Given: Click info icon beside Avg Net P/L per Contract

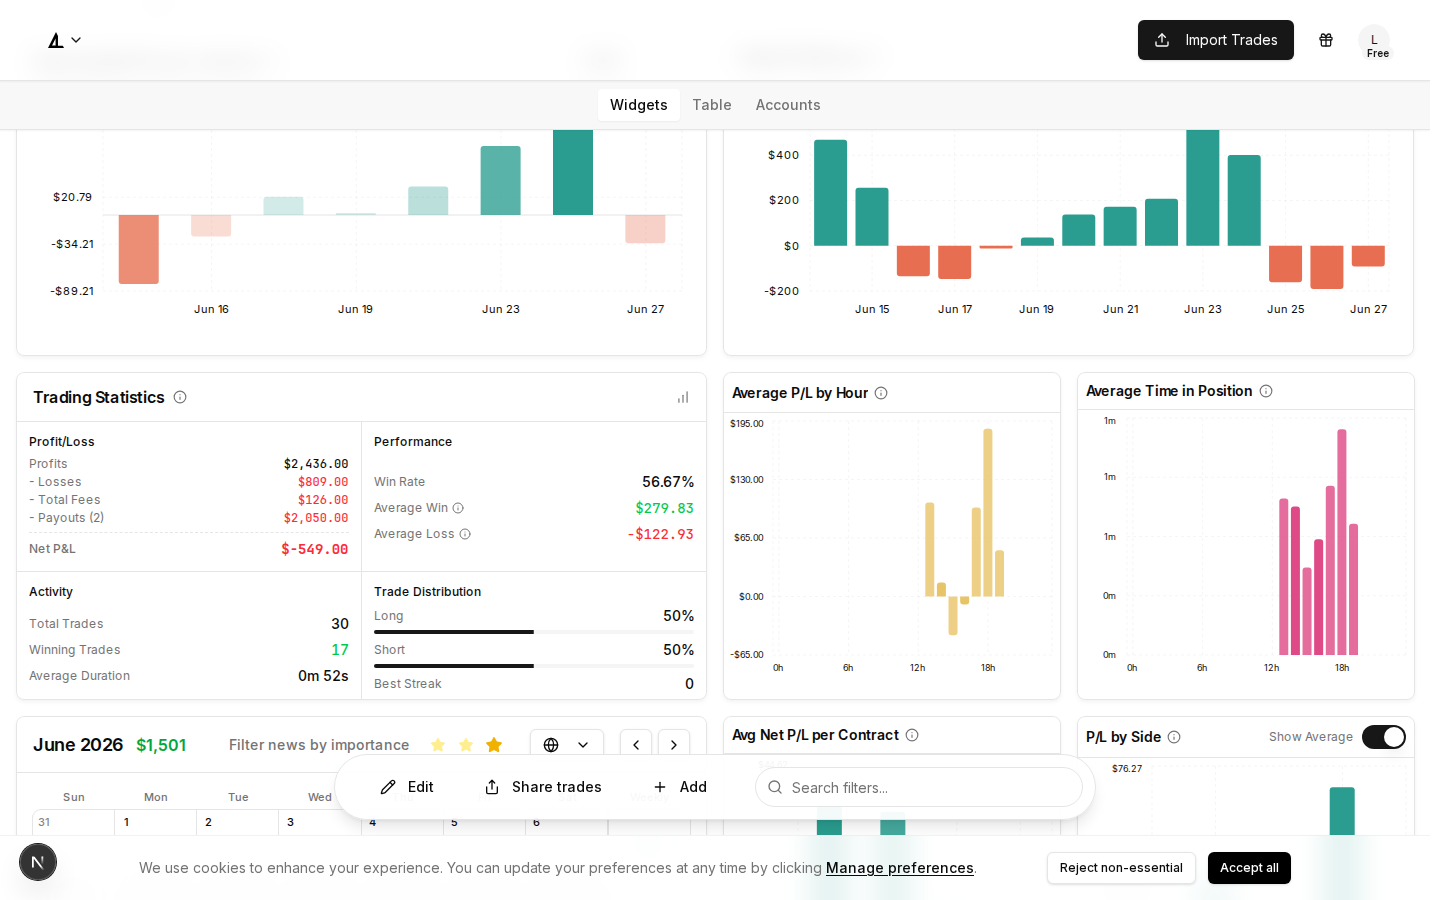Looking at the screenshot, I should (912, 735).
